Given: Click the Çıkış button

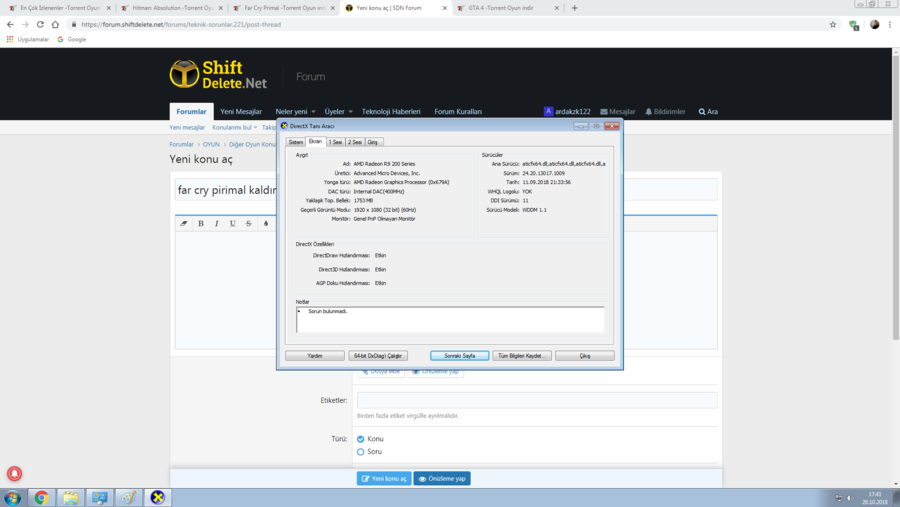Looking at the screenshot, I should click(x=584, y=356).
